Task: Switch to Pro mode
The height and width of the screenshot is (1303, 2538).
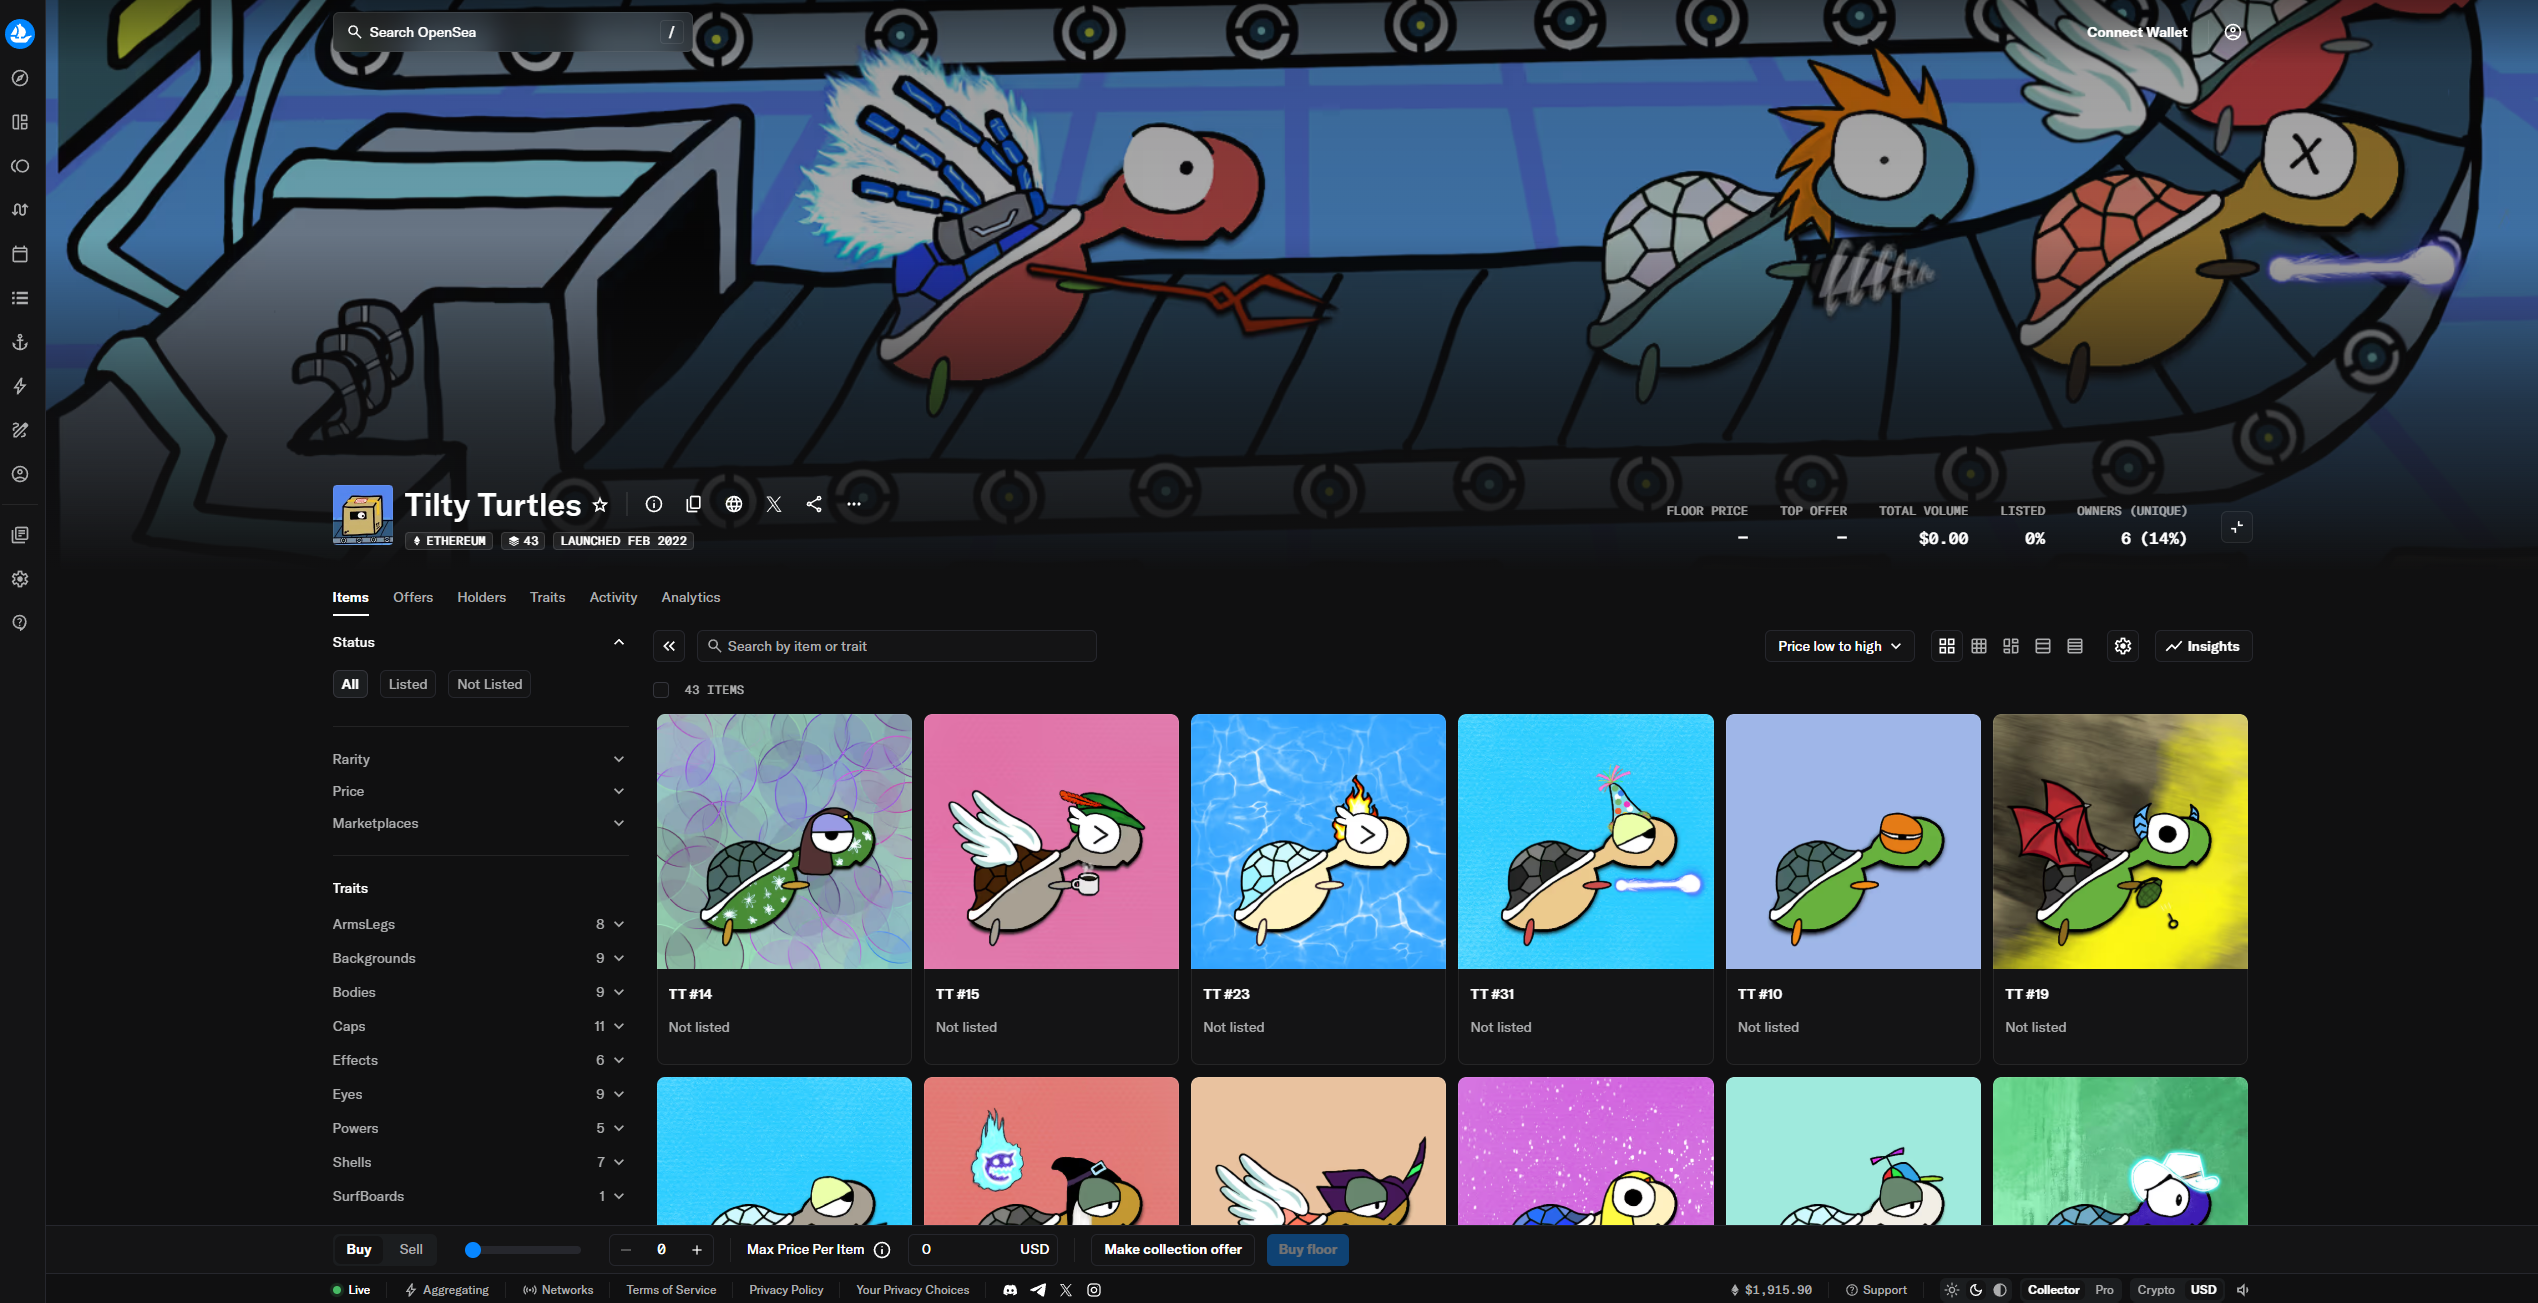Action: click(2104, 1290)
